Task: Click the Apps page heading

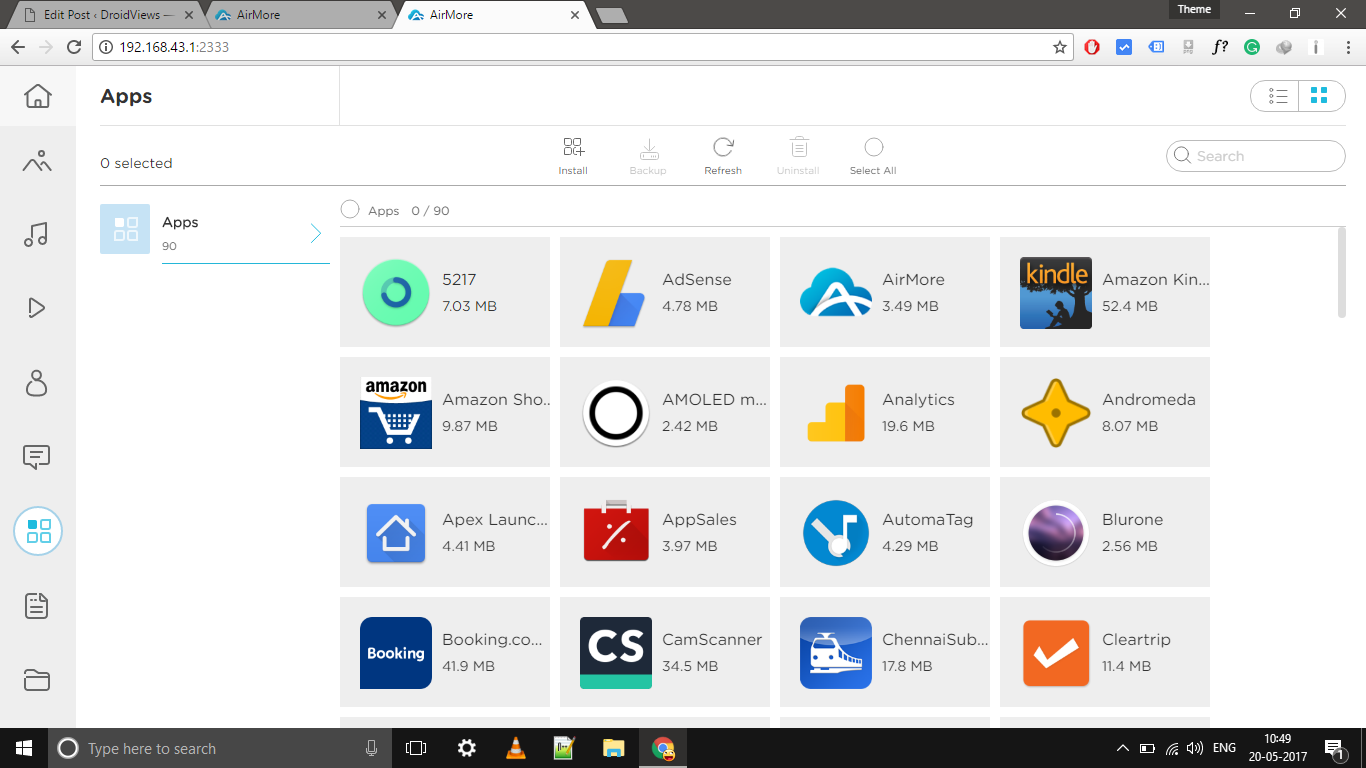Action: coord(126,97)
